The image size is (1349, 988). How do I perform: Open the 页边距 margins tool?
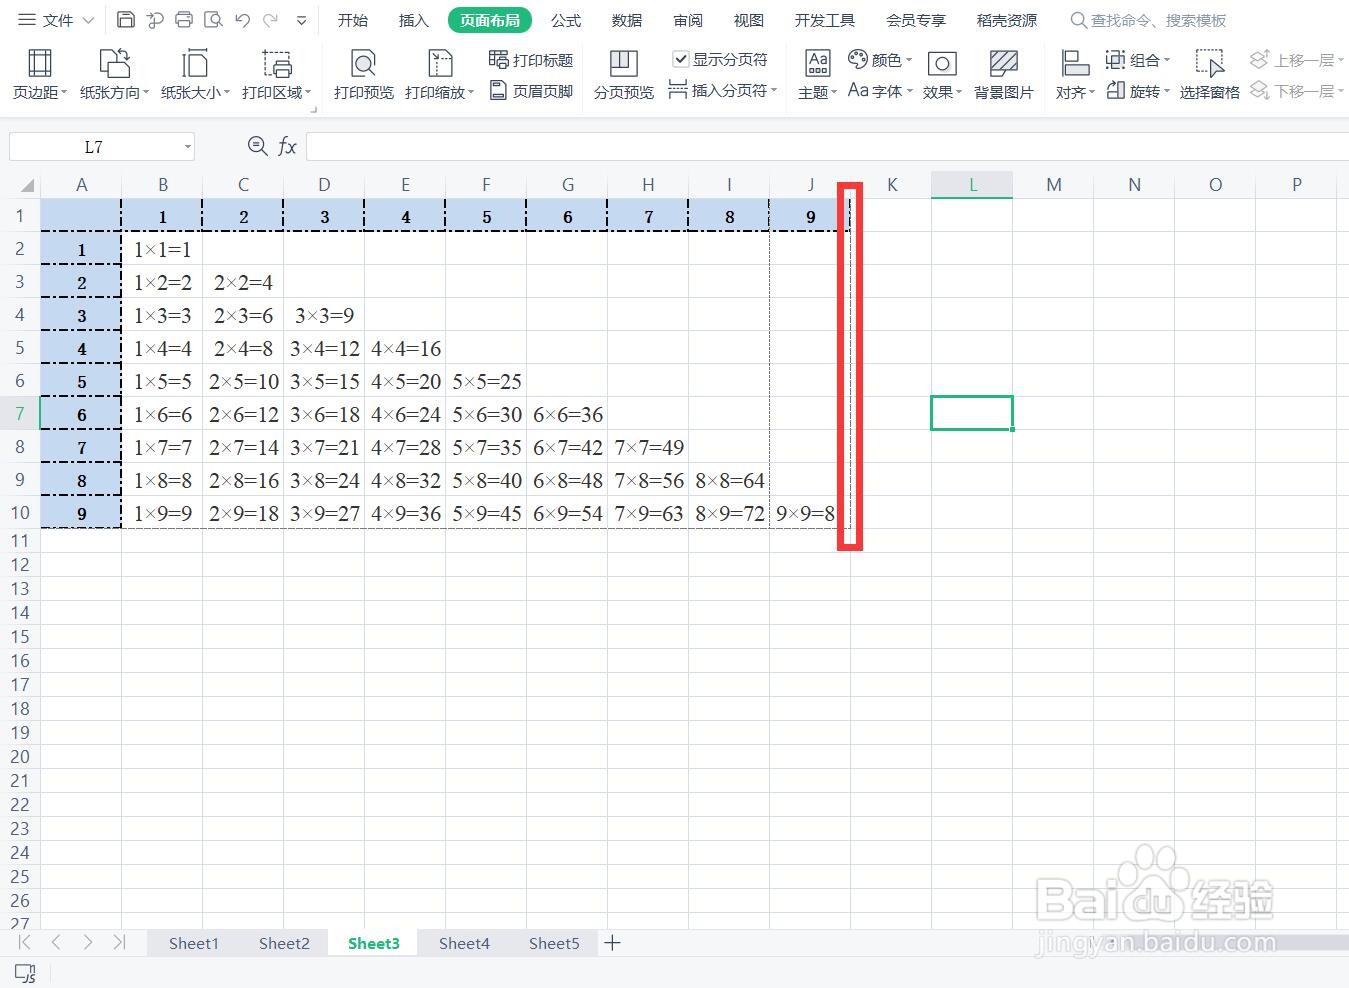(40, 75)
